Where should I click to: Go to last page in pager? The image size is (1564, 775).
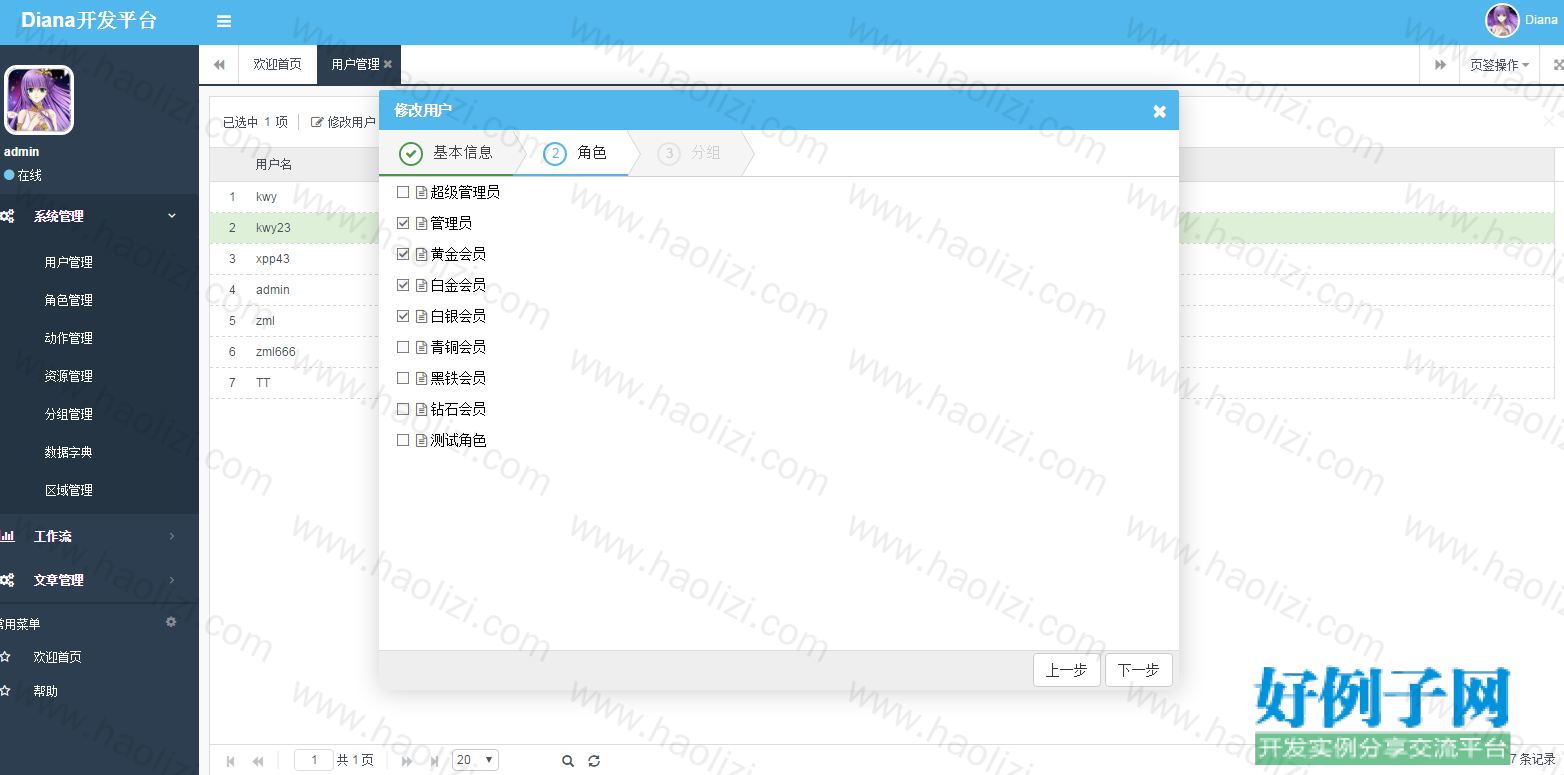434,761
